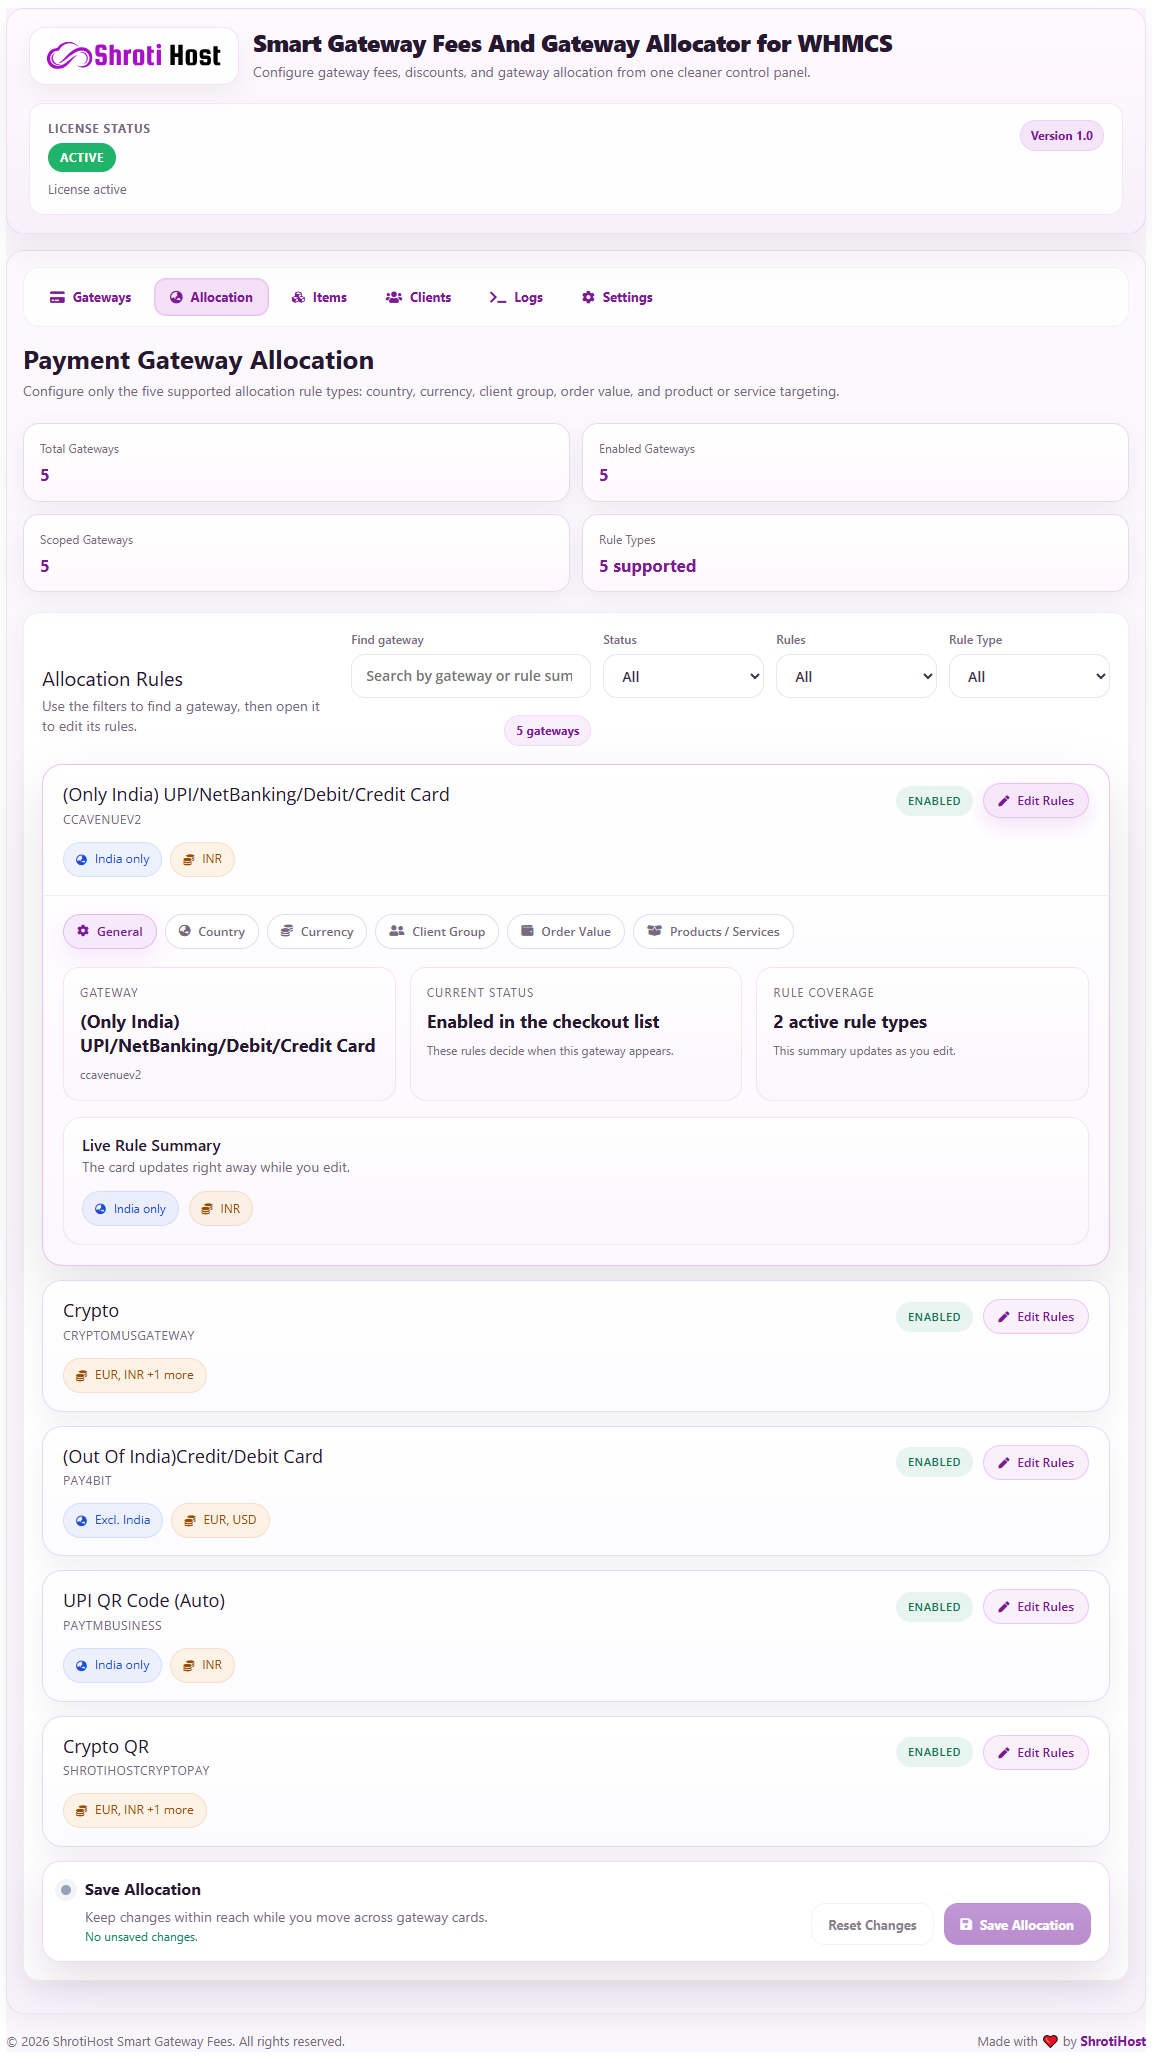Open the Status filter dropdown
Screen dimensions: 1152x2058
683,676
